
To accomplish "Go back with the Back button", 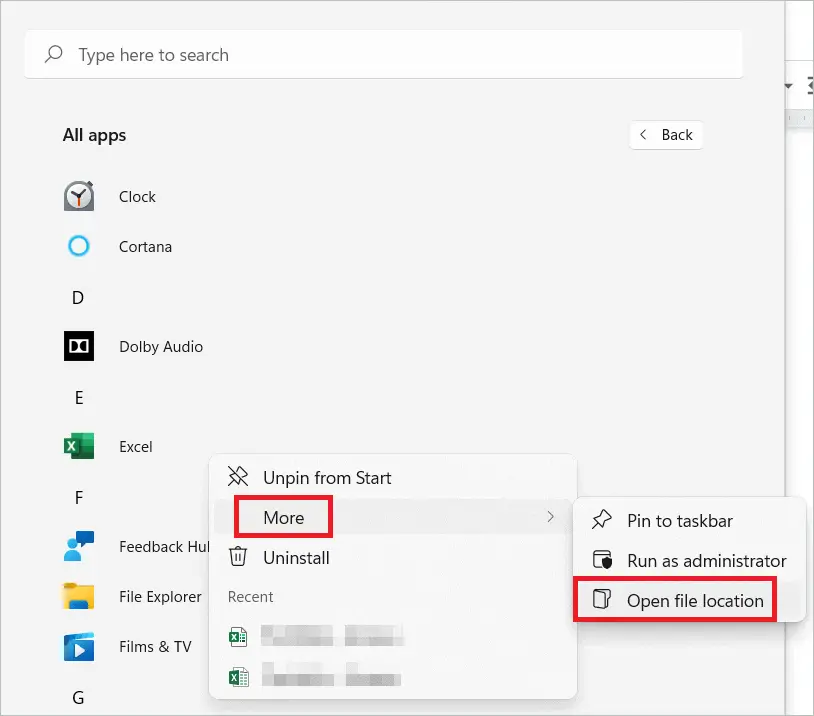I will [x=666, y=135].
